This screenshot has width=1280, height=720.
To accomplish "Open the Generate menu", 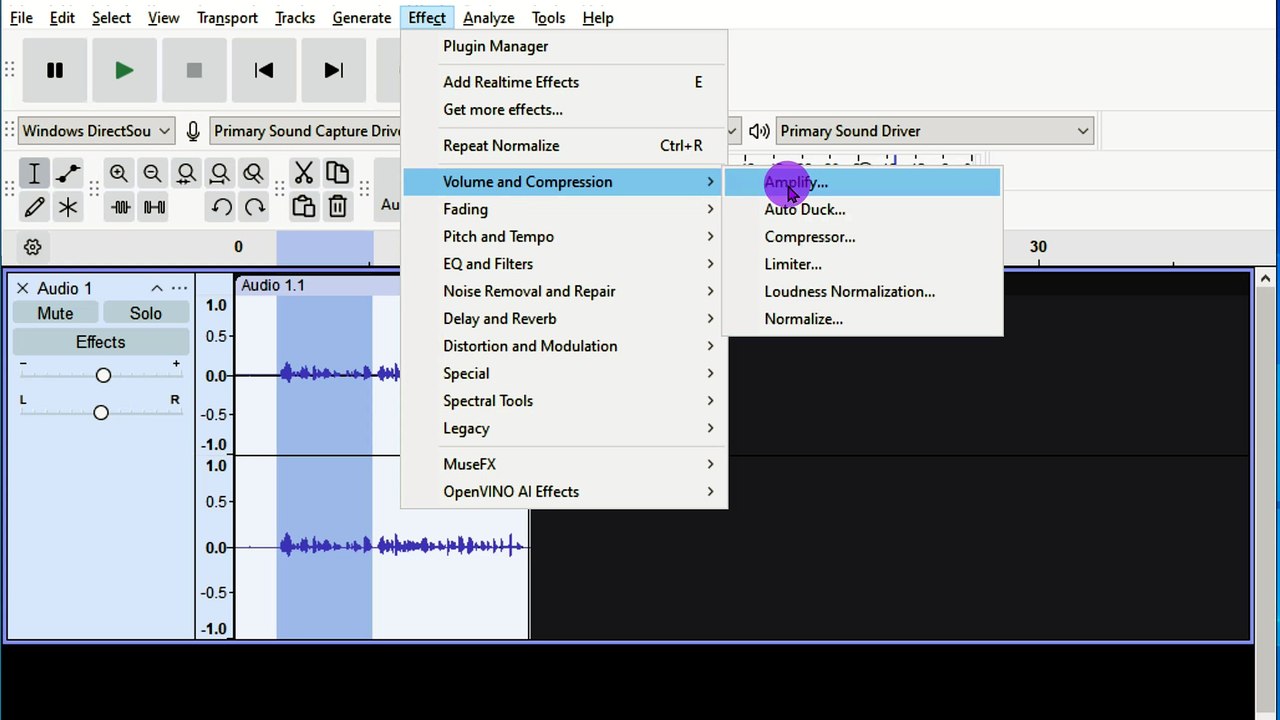I will [362, 18].
